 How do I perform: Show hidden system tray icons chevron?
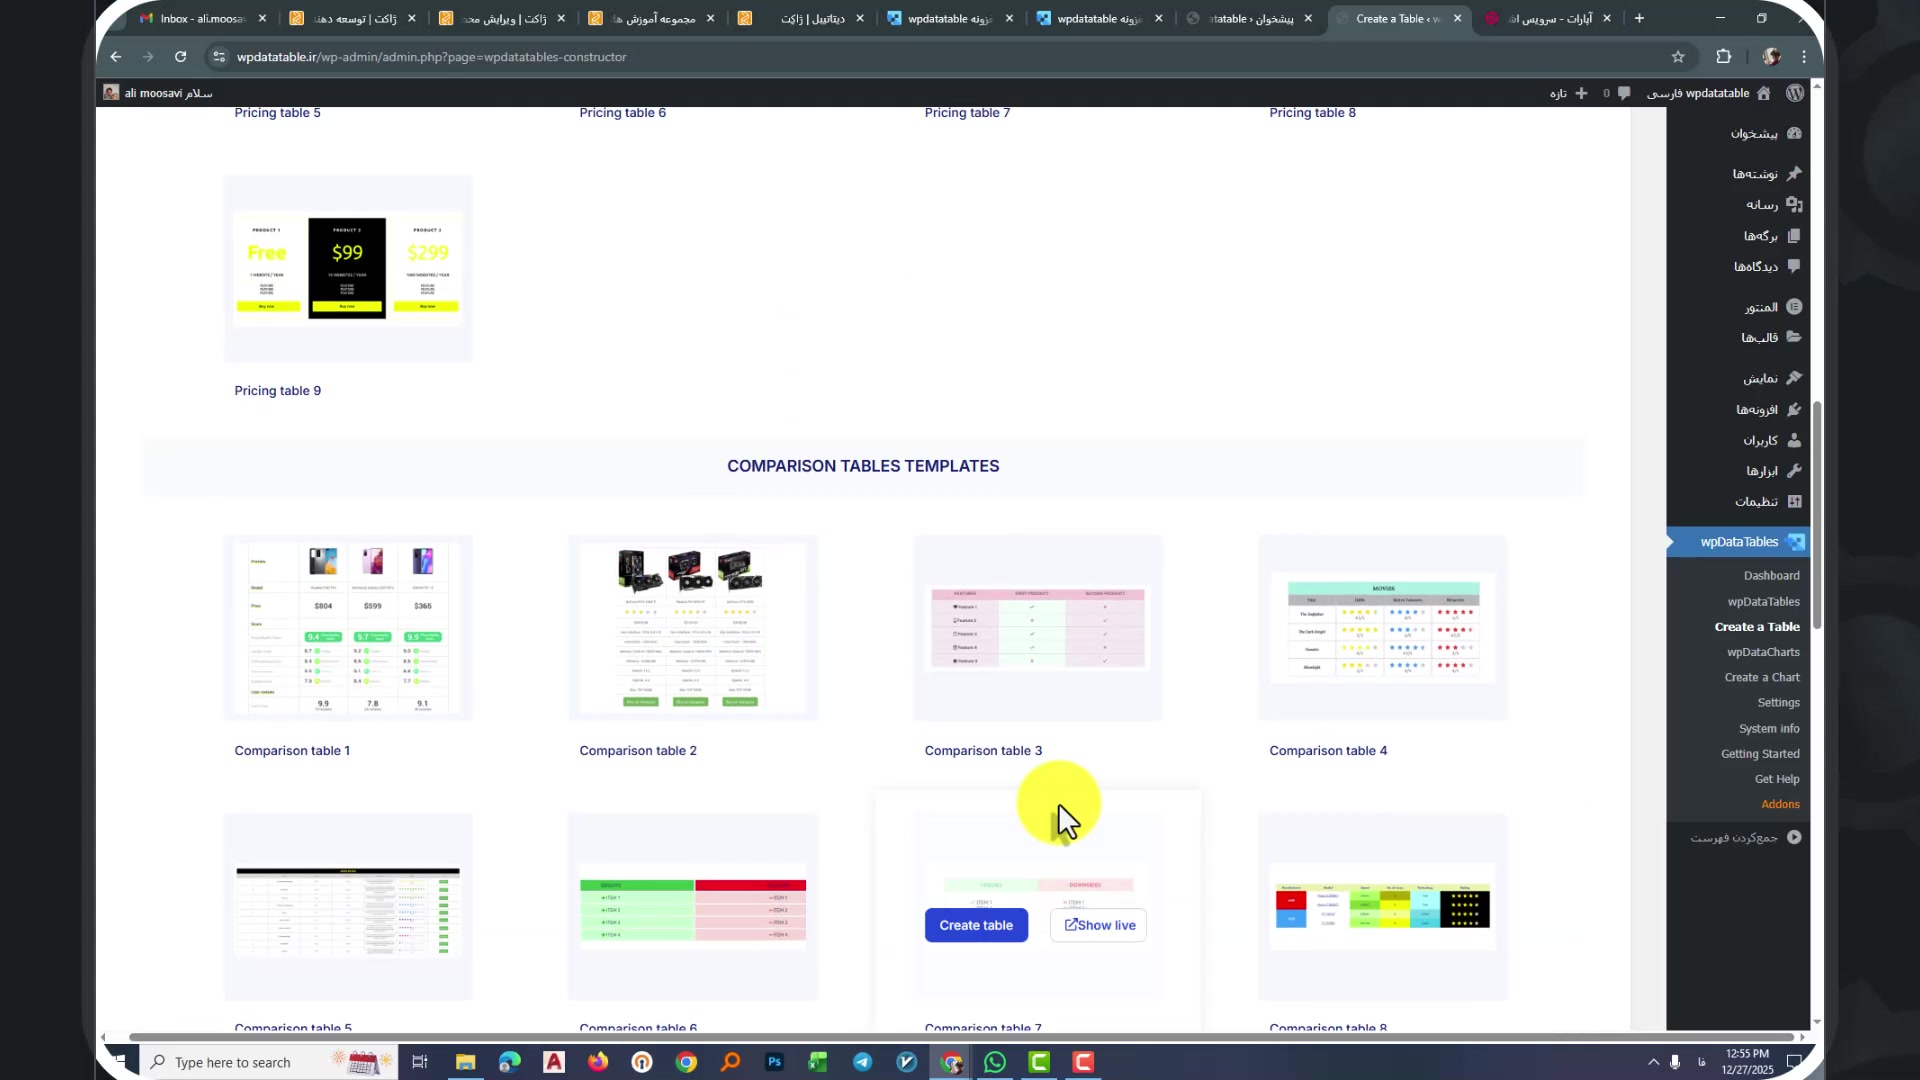coord(1653,1062)
